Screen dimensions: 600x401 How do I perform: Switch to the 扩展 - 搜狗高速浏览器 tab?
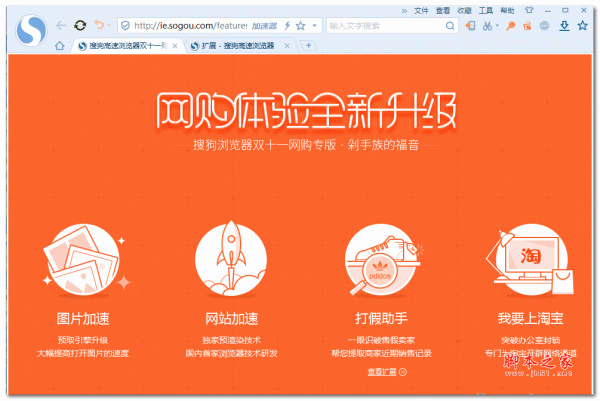[236, 46]
